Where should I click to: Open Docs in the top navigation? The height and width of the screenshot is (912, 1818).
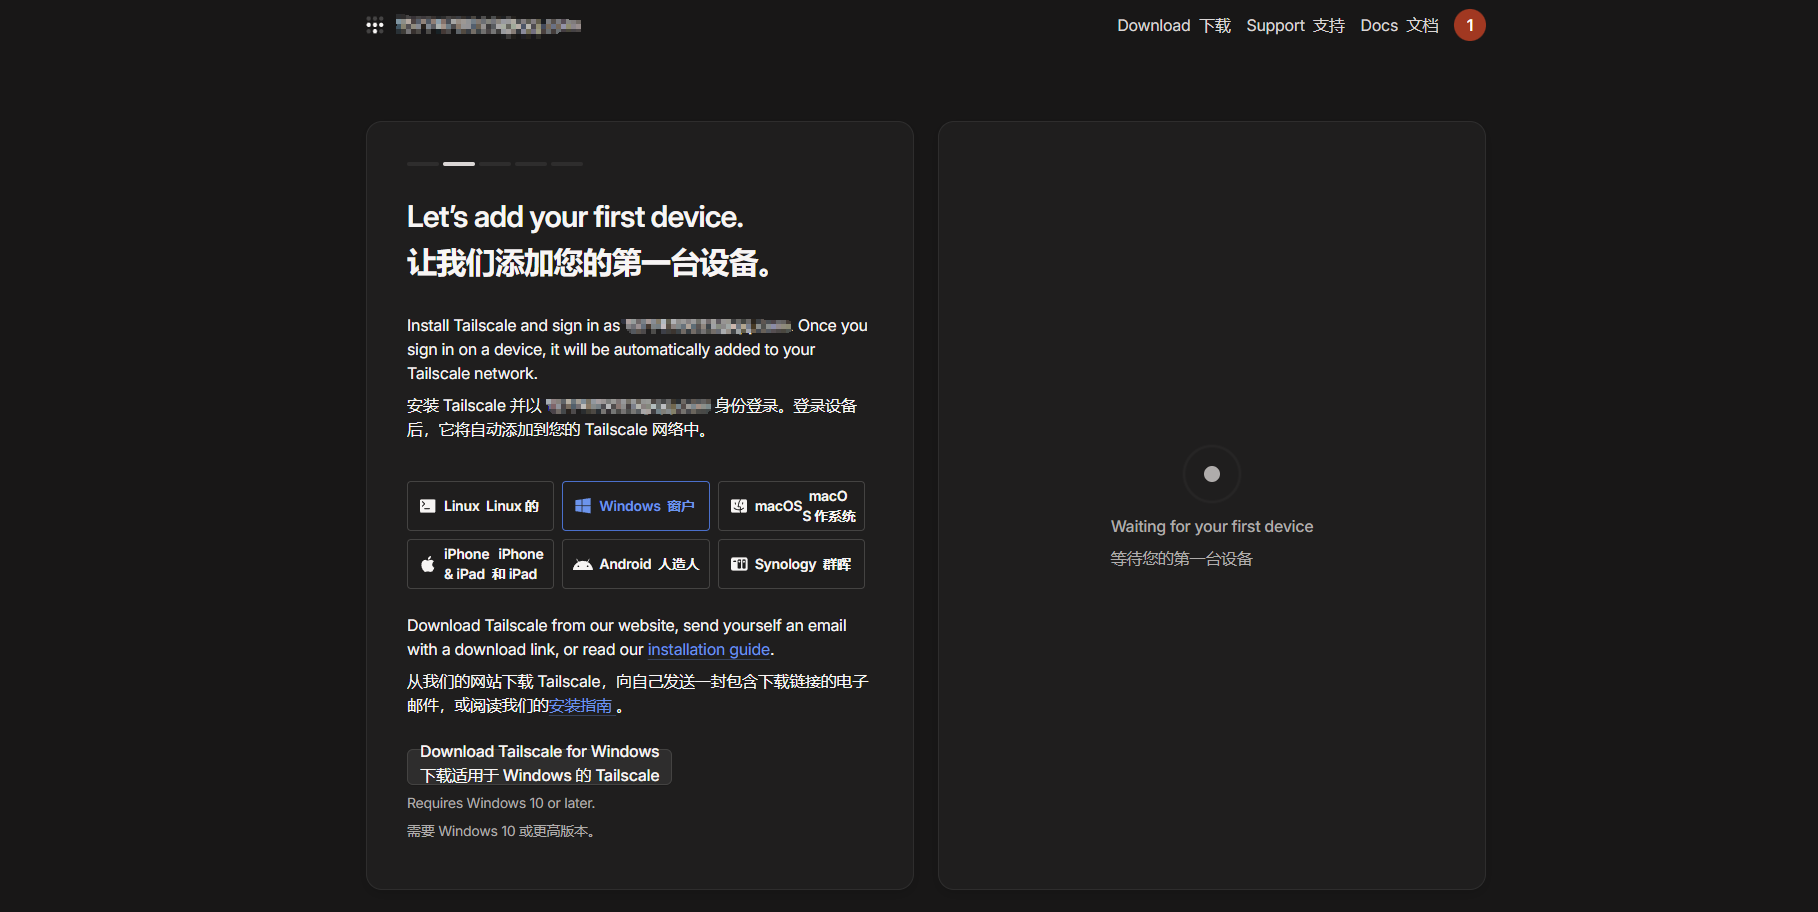[x=1399, y=25]
